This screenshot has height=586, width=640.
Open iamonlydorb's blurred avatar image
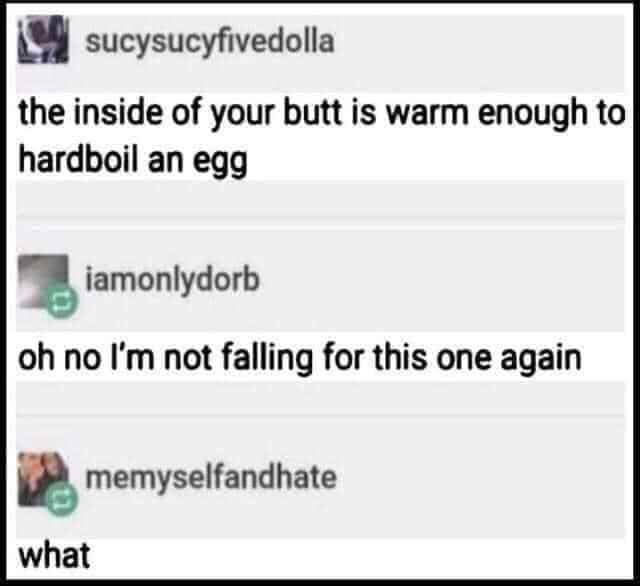coord(43,281)
